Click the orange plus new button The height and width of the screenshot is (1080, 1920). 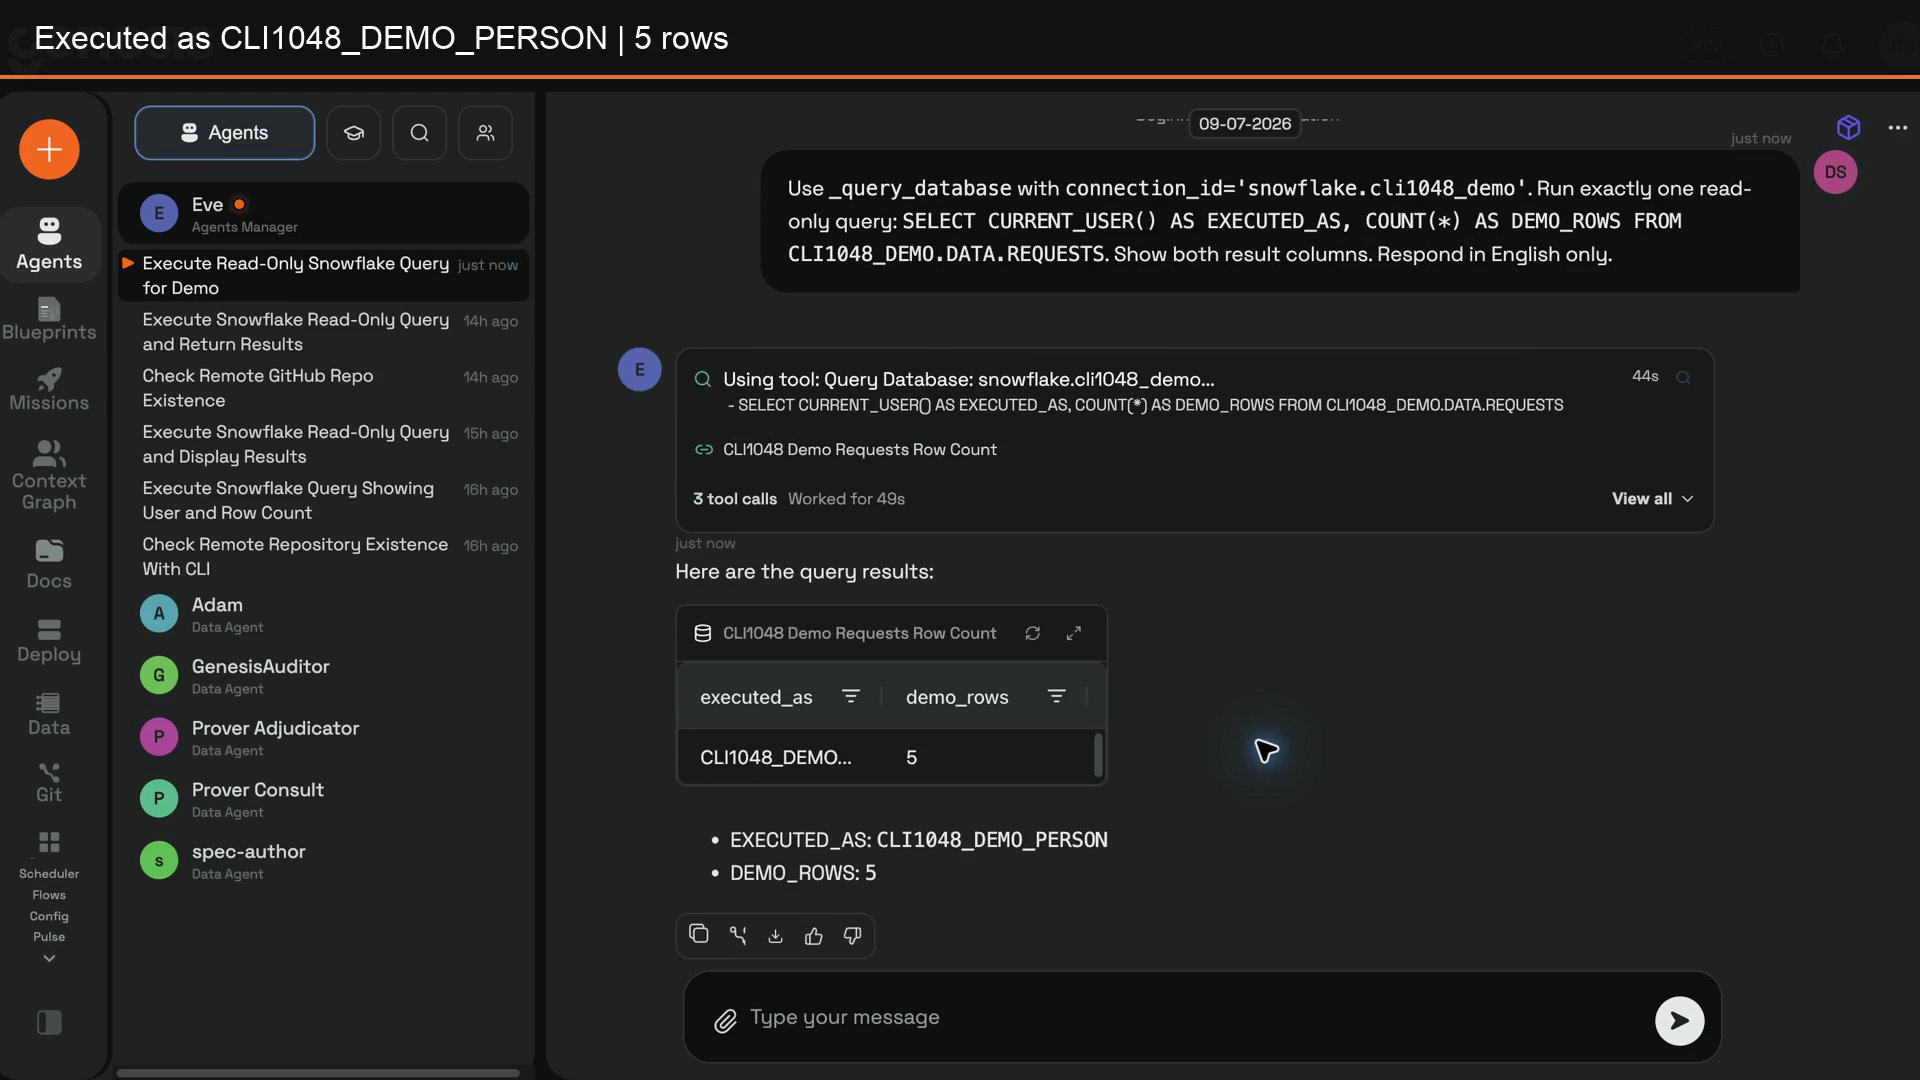pos(49,150)
